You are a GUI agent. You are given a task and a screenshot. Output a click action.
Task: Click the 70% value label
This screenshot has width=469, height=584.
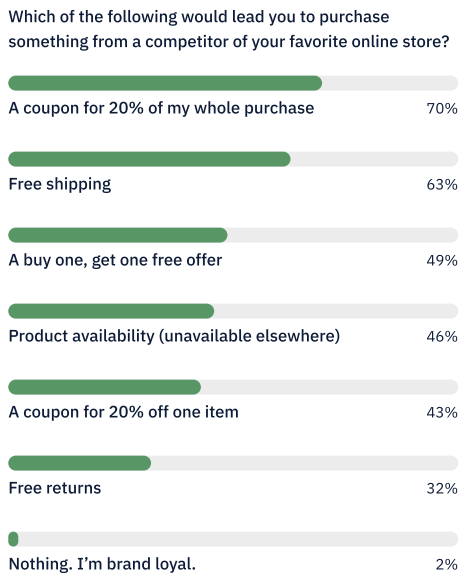442,109
